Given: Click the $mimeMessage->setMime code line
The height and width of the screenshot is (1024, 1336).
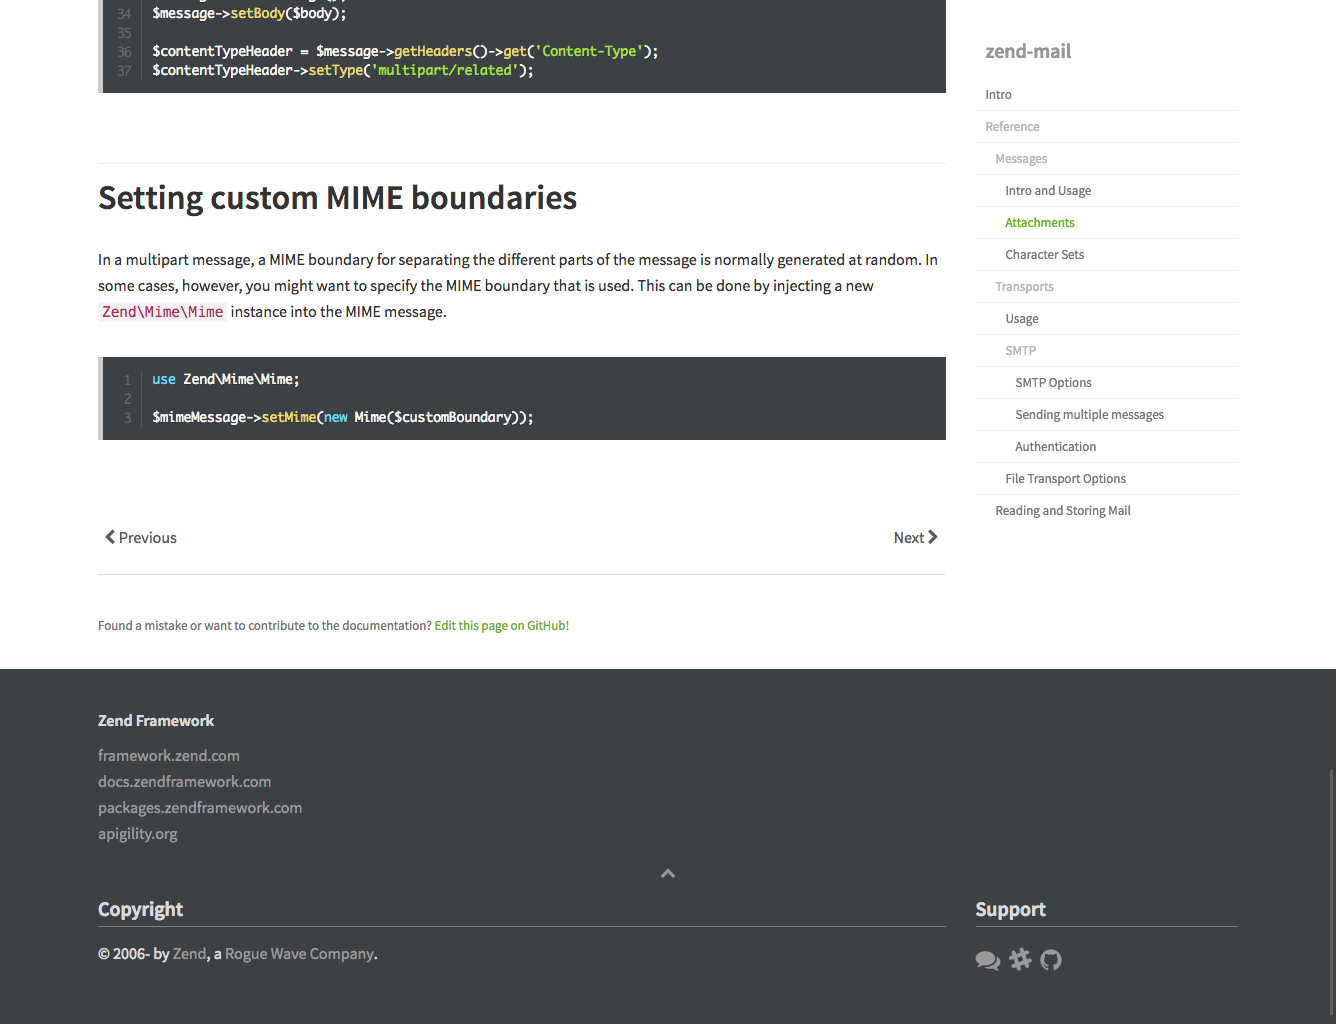Looking at the screenshot, I should (x=343, y=418).
